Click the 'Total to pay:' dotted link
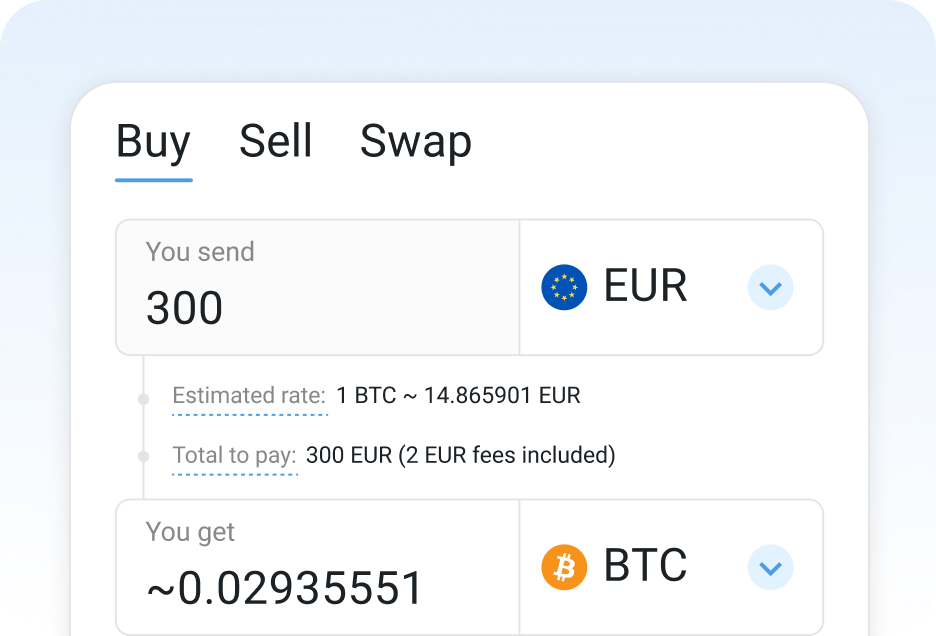 [x=234, y=456]
